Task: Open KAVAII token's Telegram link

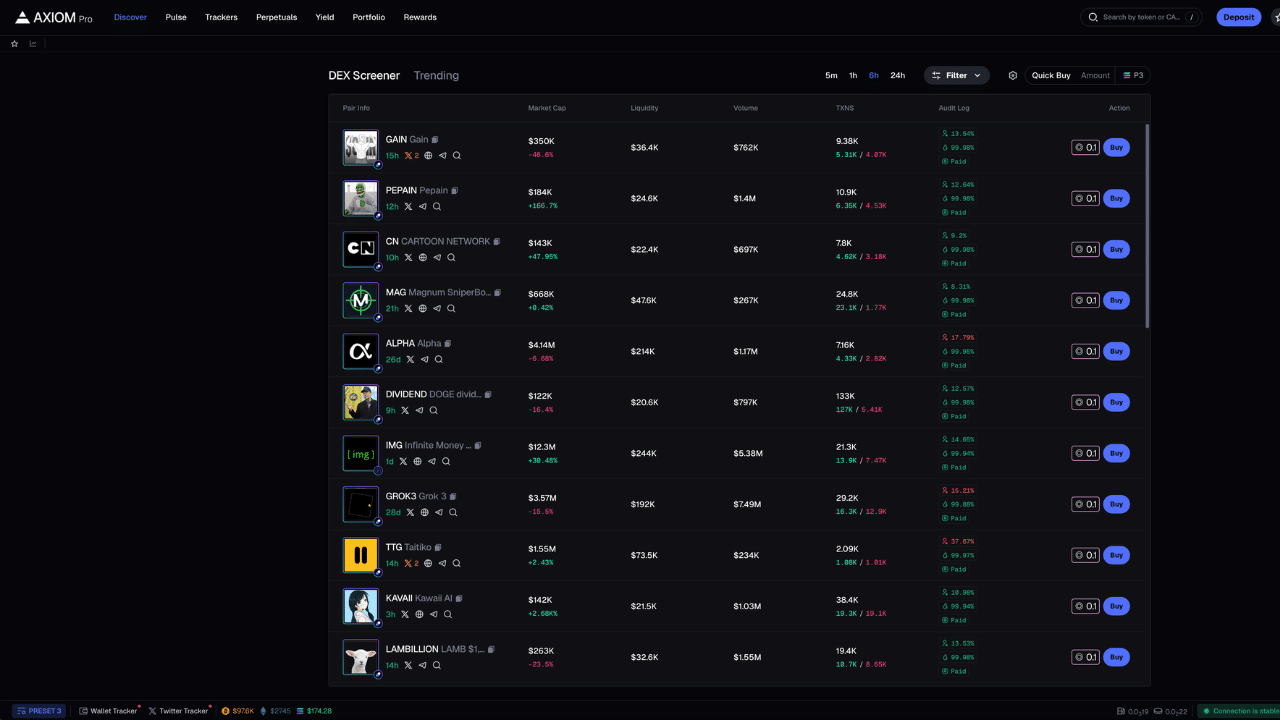Action: (433, 614)
